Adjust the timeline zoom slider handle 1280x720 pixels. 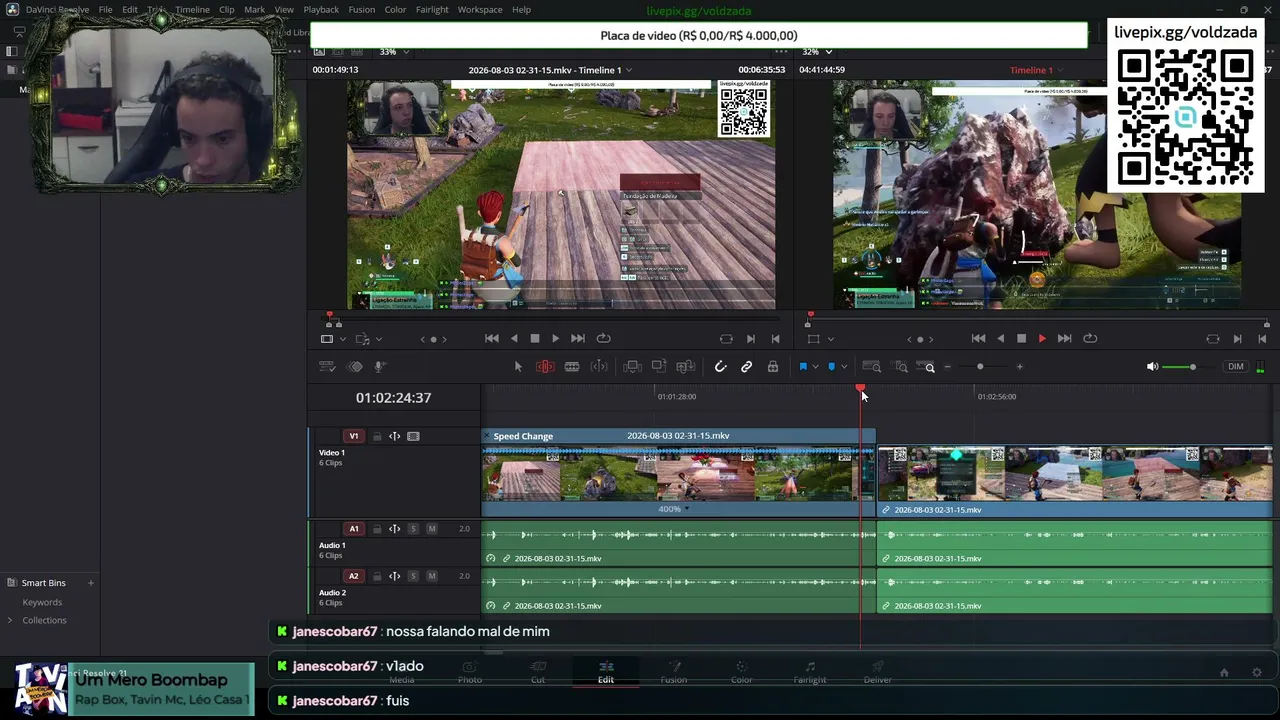click(980, 367)
